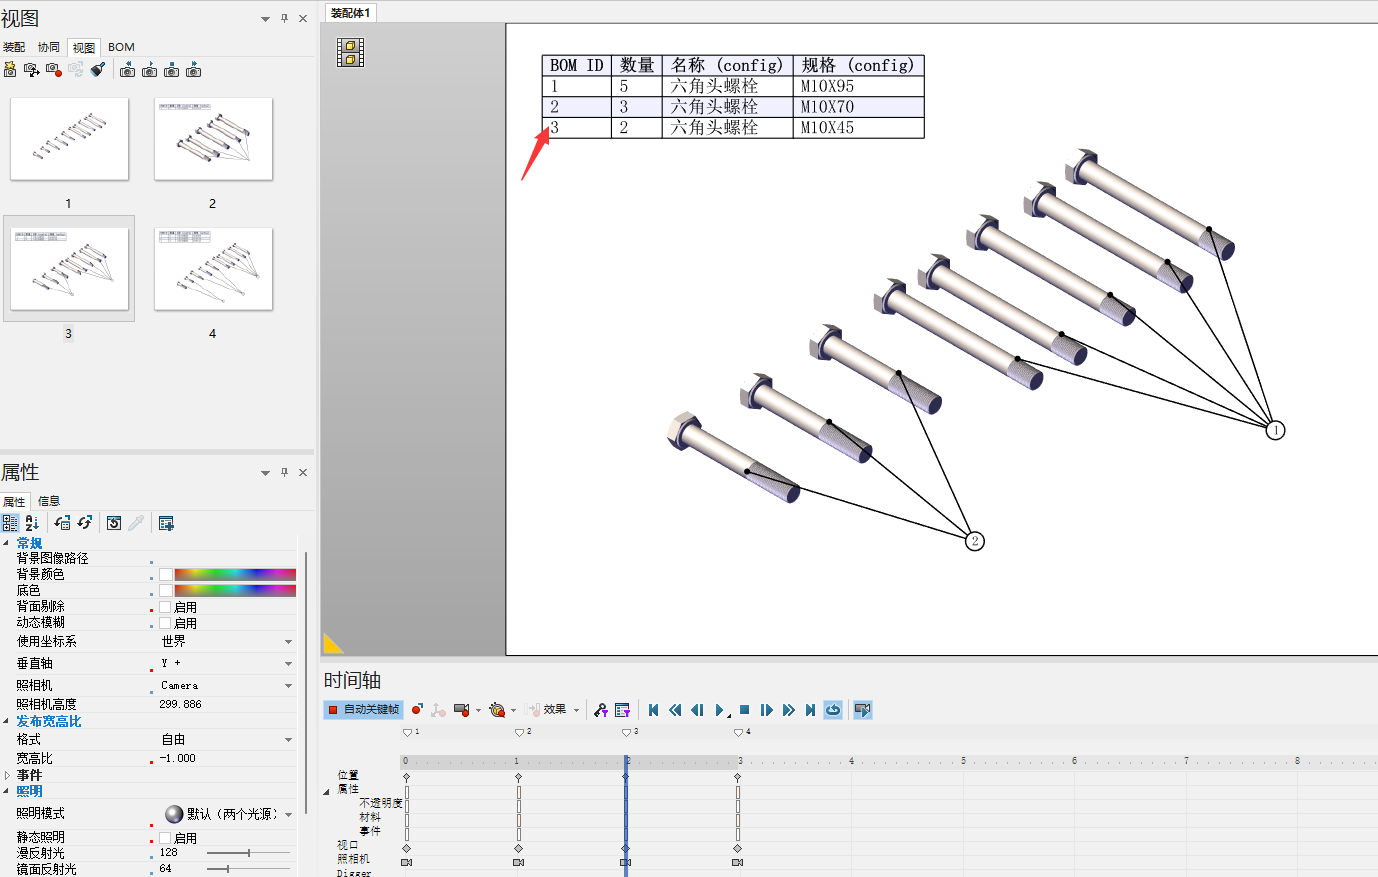The image size is (1378, 877).
Task: Adjust the 镜面反射光 slider
Action: click(248, 869)
